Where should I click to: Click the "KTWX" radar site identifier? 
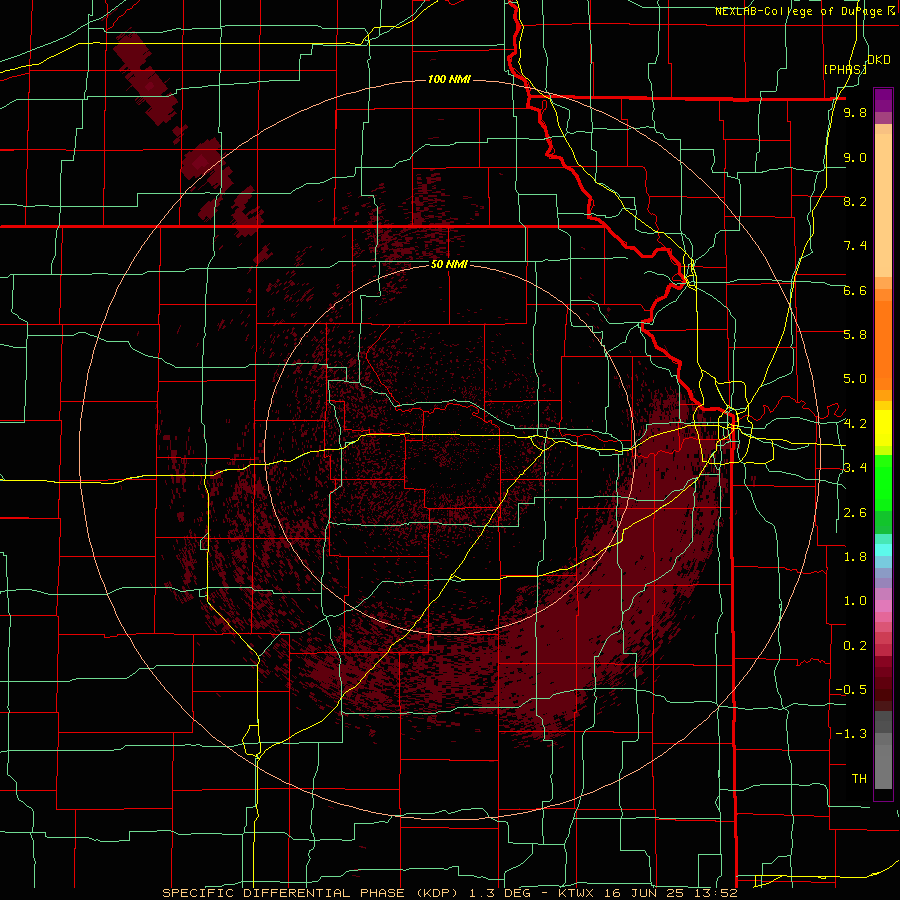coord(577,893)
